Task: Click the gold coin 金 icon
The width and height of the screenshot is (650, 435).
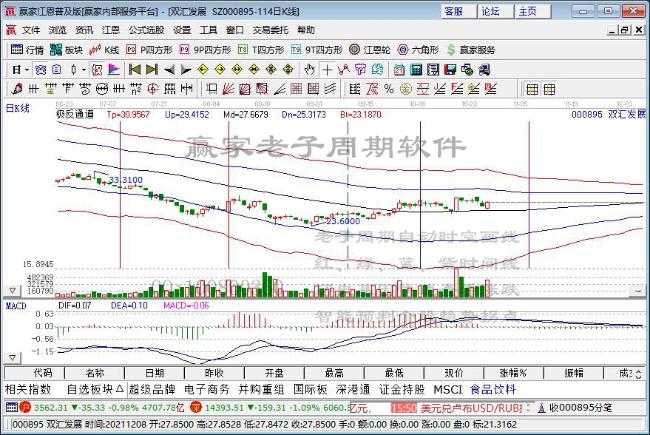Action: point(406,89)
